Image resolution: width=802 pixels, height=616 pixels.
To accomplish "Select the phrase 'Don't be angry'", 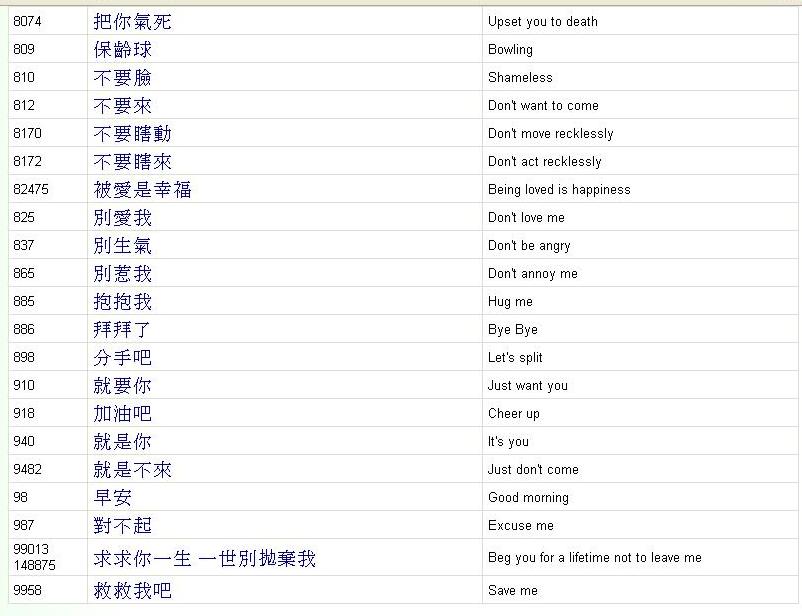I will pyautogui.click(x=529, y=246).
